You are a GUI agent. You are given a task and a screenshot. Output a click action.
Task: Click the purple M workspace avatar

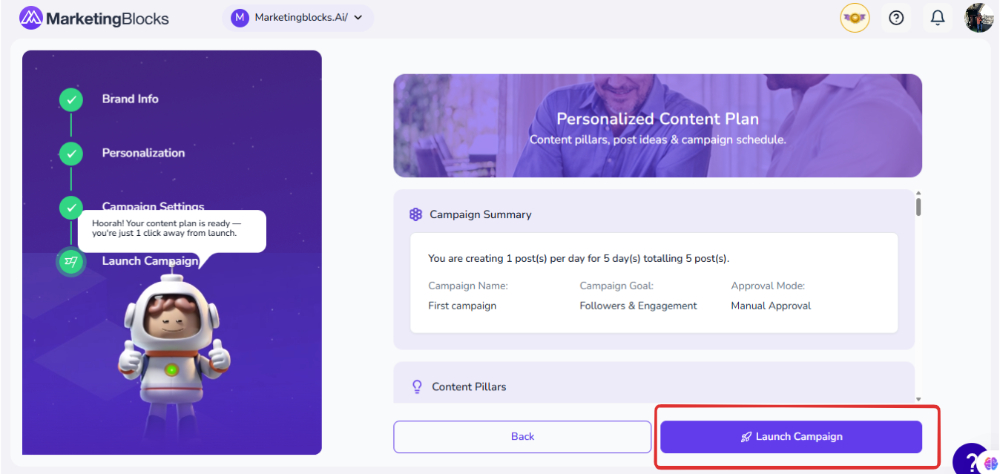tap(240, 18)
